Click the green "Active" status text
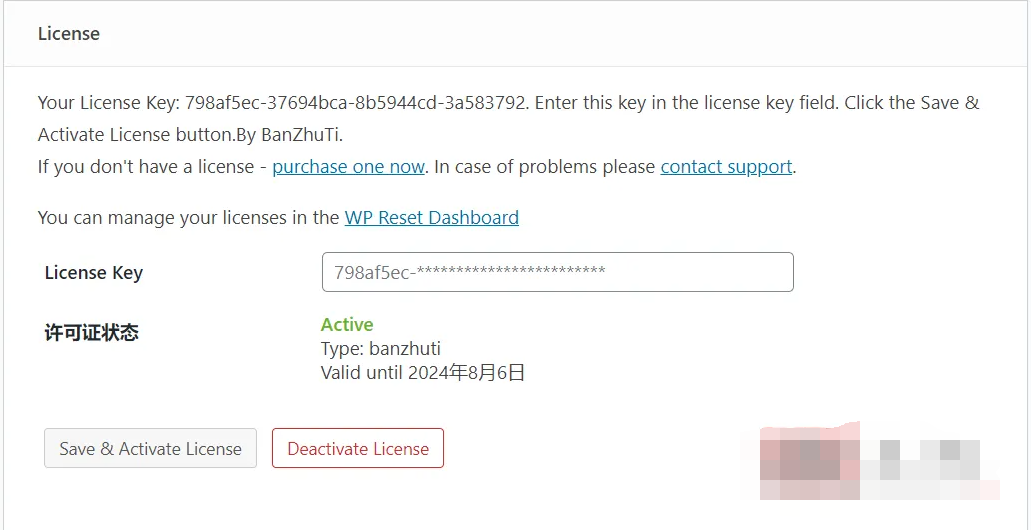Screen dimensions: 1031x530 [347, 324]
